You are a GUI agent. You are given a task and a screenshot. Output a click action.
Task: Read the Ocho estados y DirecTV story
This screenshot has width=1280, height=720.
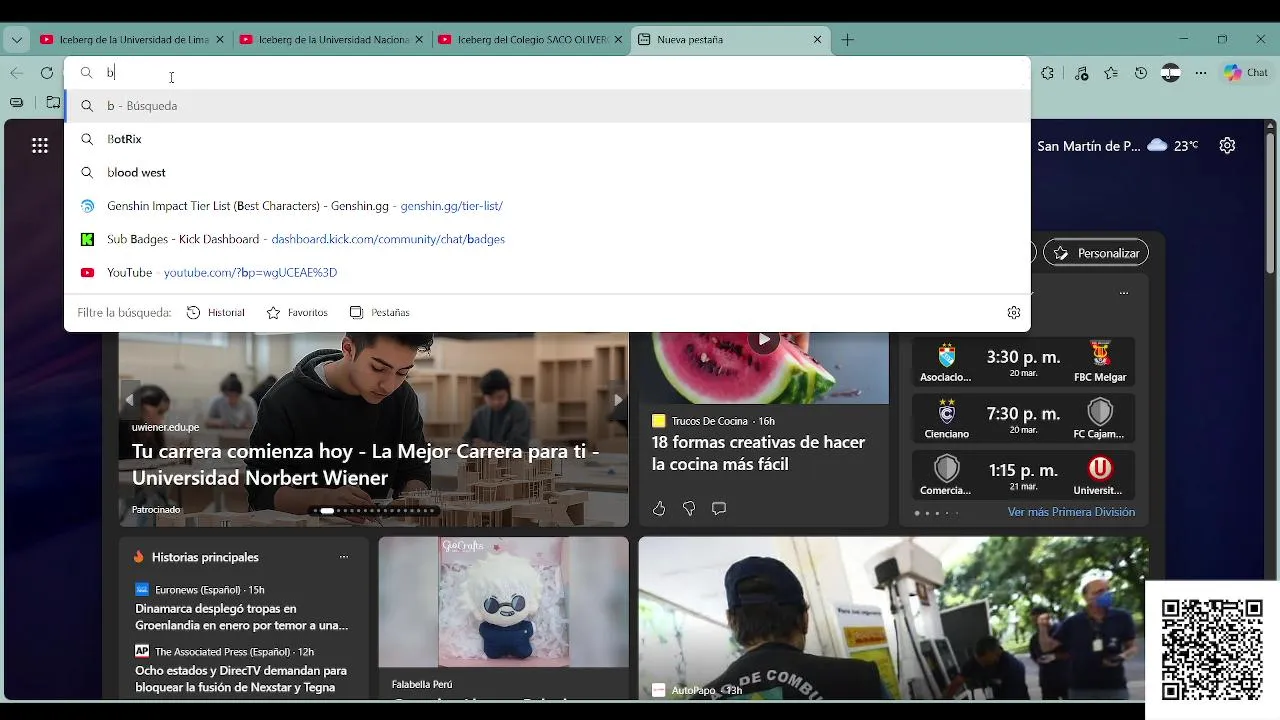[x=242, y=679]
